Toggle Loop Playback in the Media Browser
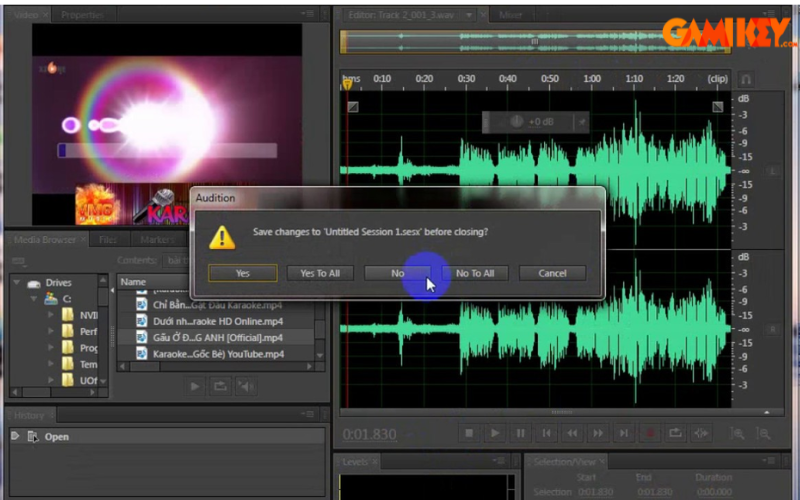This screenshot has width=800, height=500. 220,386
